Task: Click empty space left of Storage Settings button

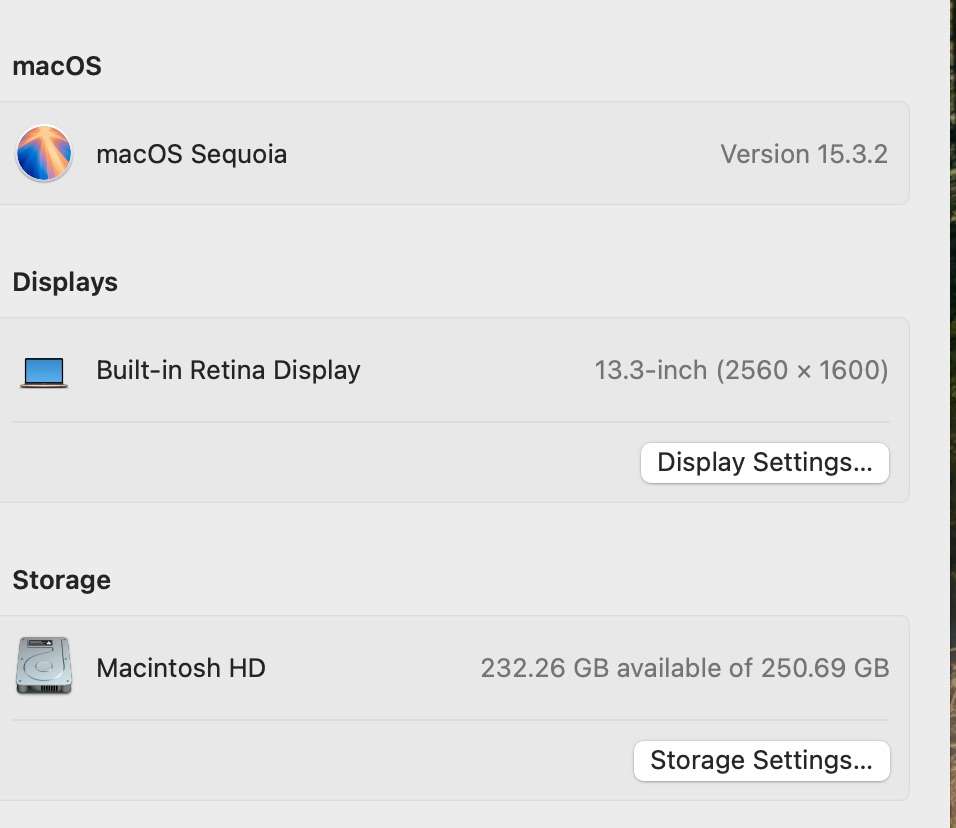Action: pyautogui.click(x=320, y=760)
